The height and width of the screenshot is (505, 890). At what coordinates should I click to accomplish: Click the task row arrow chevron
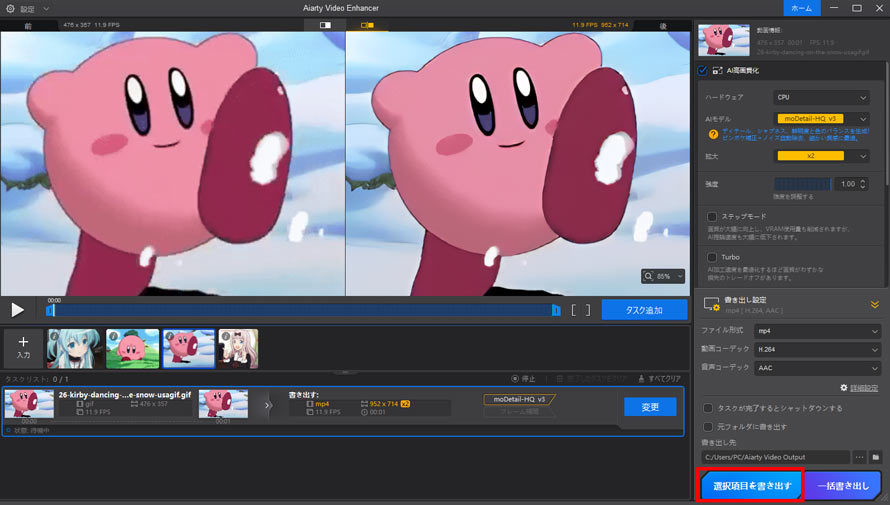268,405
